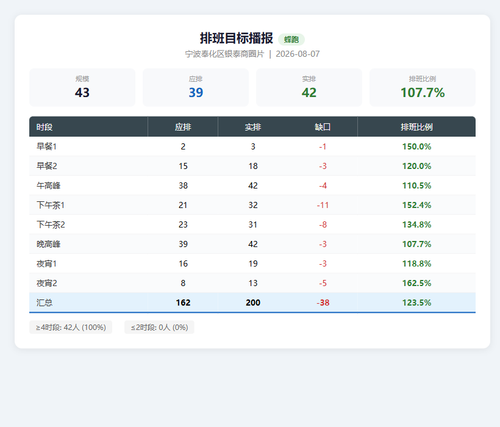Click the ≥4时段: 42人 (100%) tag
The height and width of the screenshot is (427, 500).
coord(71,327)
